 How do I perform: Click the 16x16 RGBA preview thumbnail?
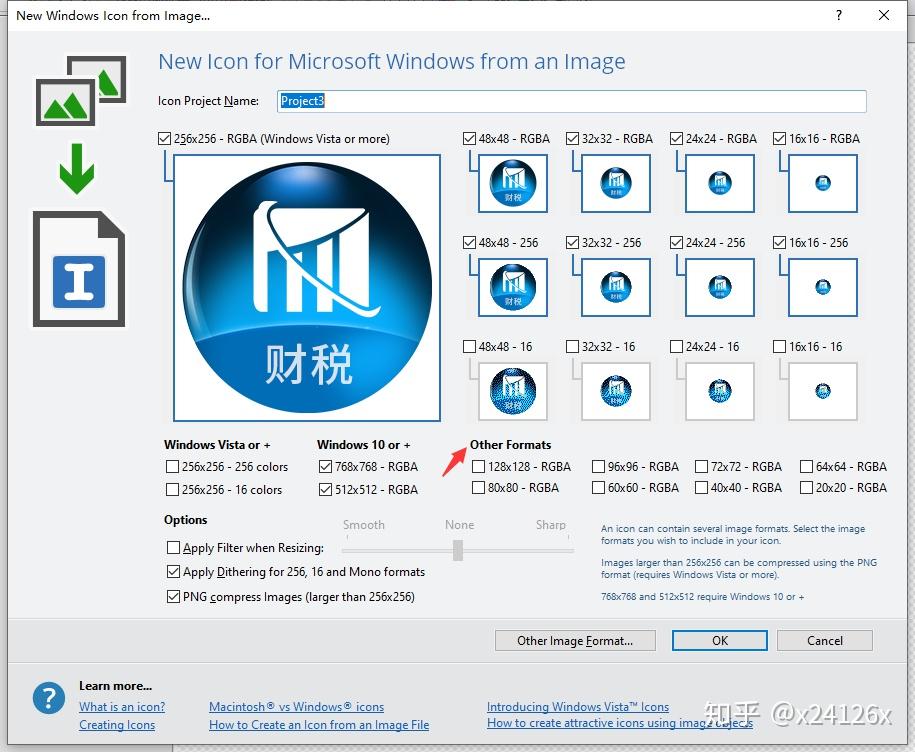[823, 183]
